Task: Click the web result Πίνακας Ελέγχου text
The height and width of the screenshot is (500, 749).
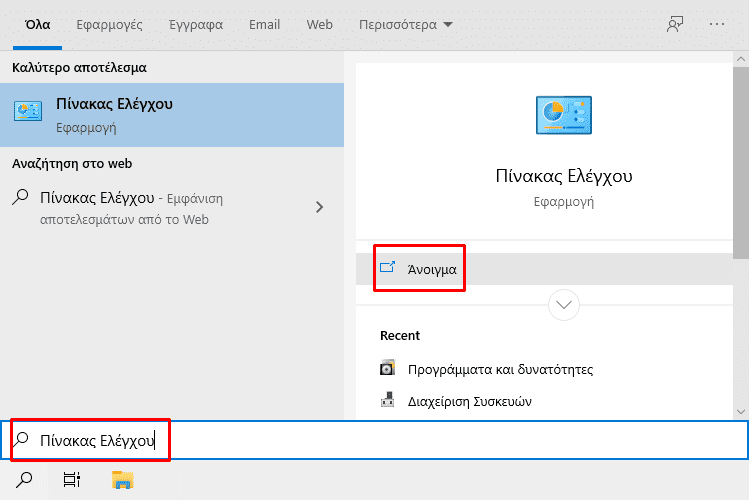Action: [97, 198]
